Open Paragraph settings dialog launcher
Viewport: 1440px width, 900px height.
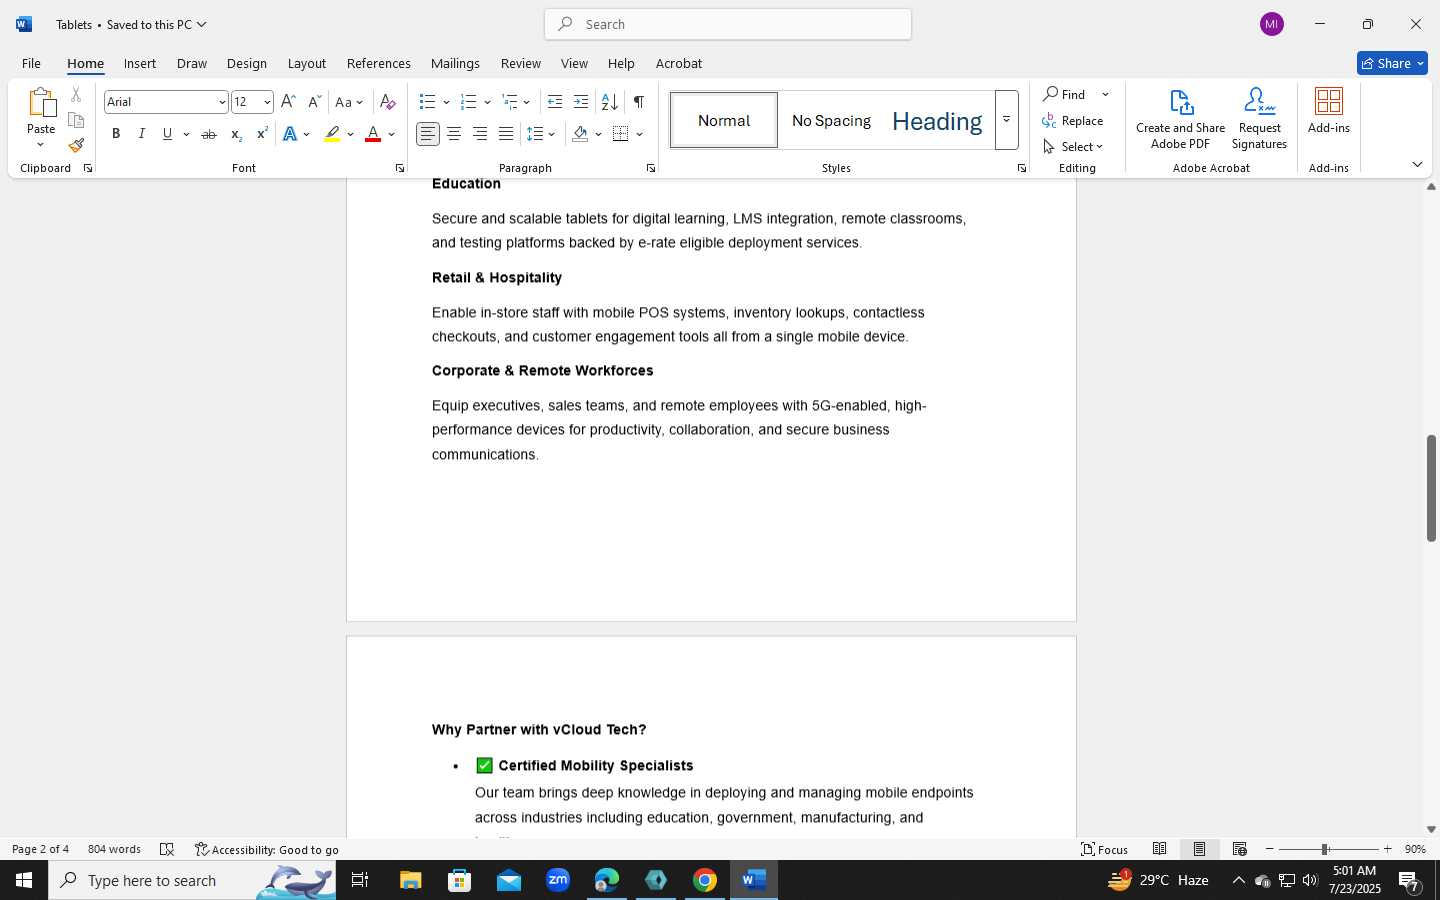651,168
